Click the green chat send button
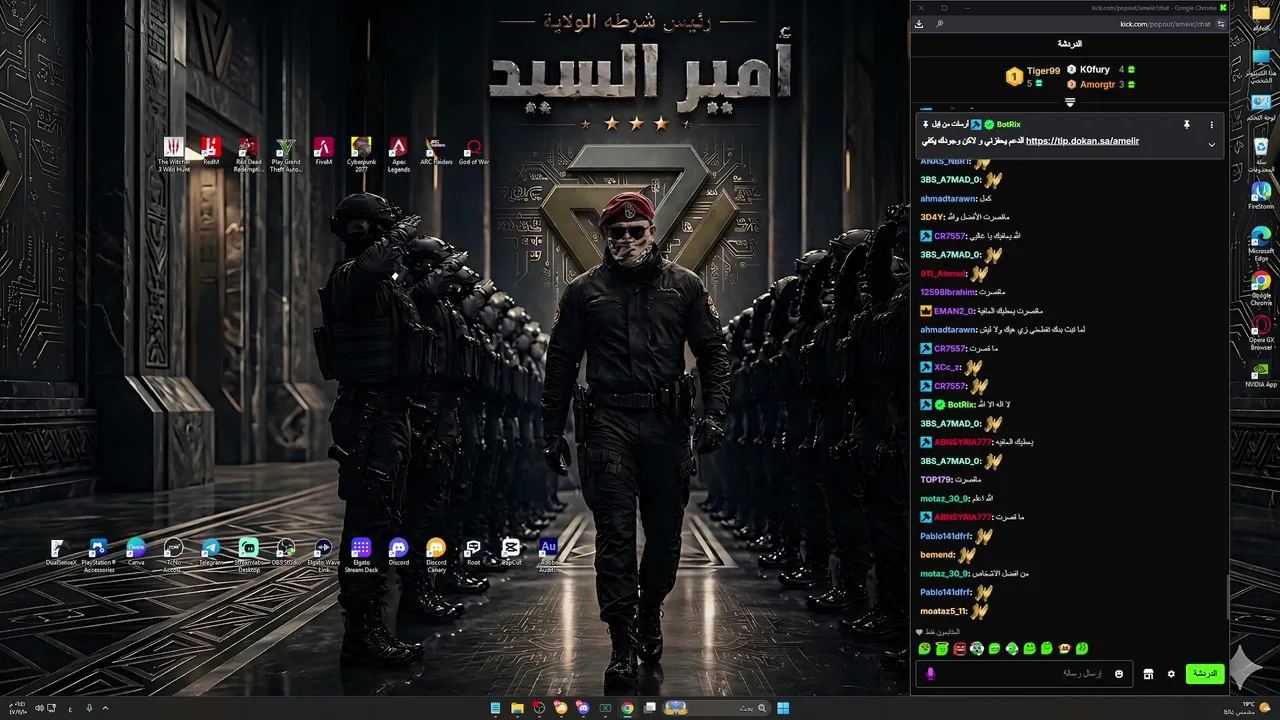This screenshot has width=1280, height=720. click(1205, 674)
